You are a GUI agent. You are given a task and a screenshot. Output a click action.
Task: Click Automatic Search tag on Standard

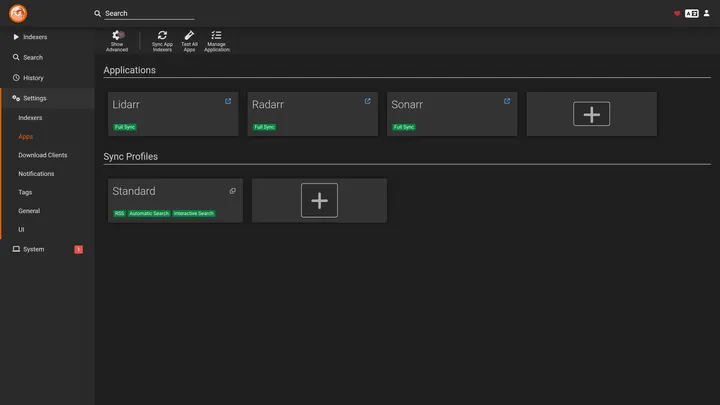tap(149, 214)
